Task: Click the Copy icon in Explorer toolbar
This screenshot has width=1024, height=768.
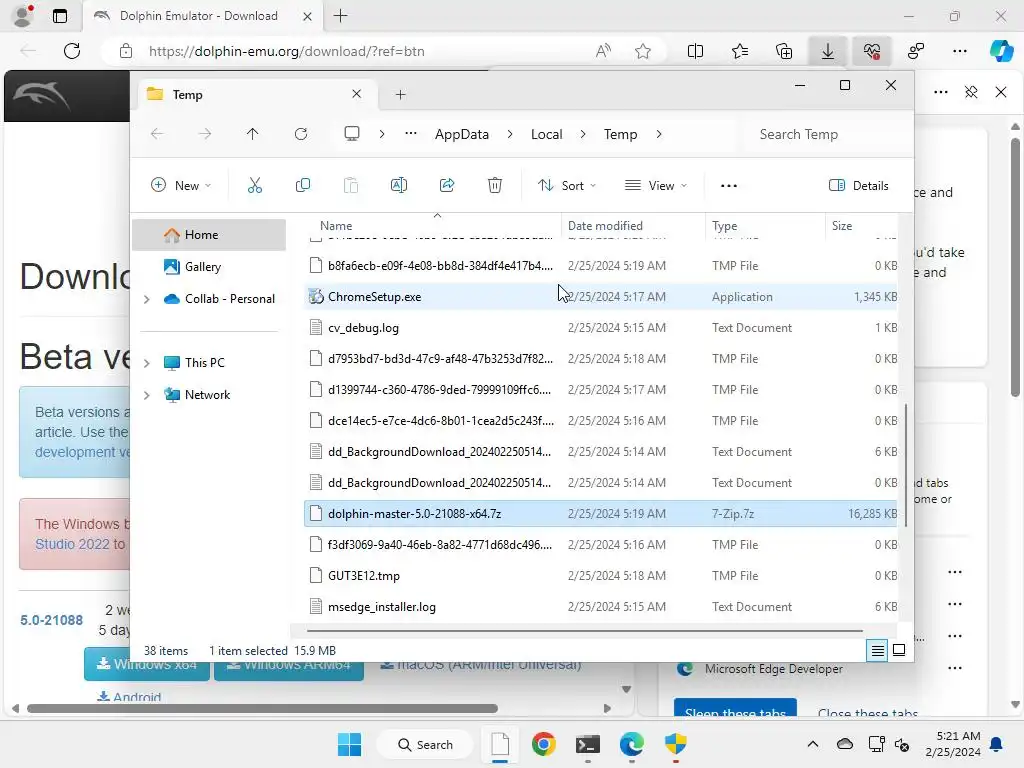Action: click(x=302, y=185)
